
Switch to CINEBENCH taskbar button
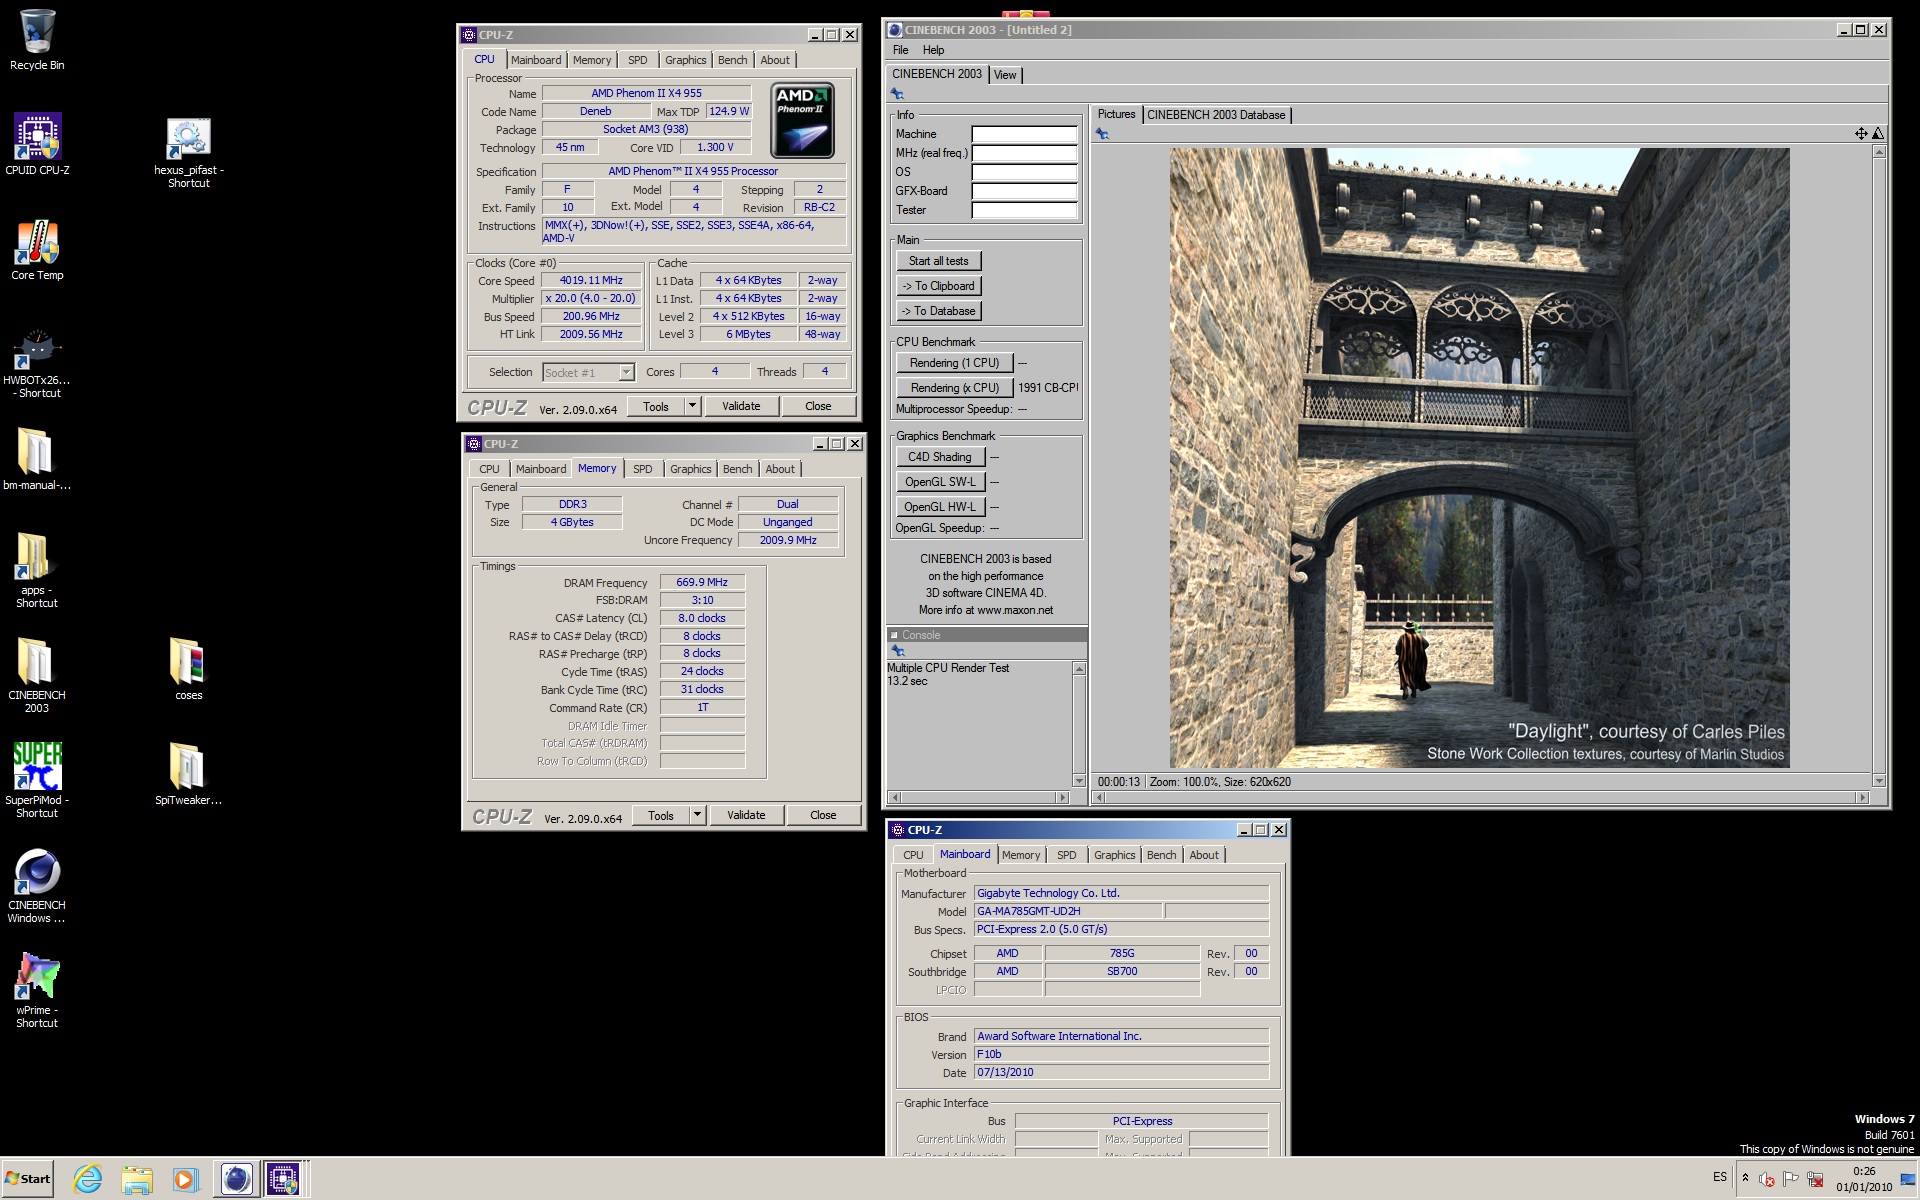(x=236, y=1179)
